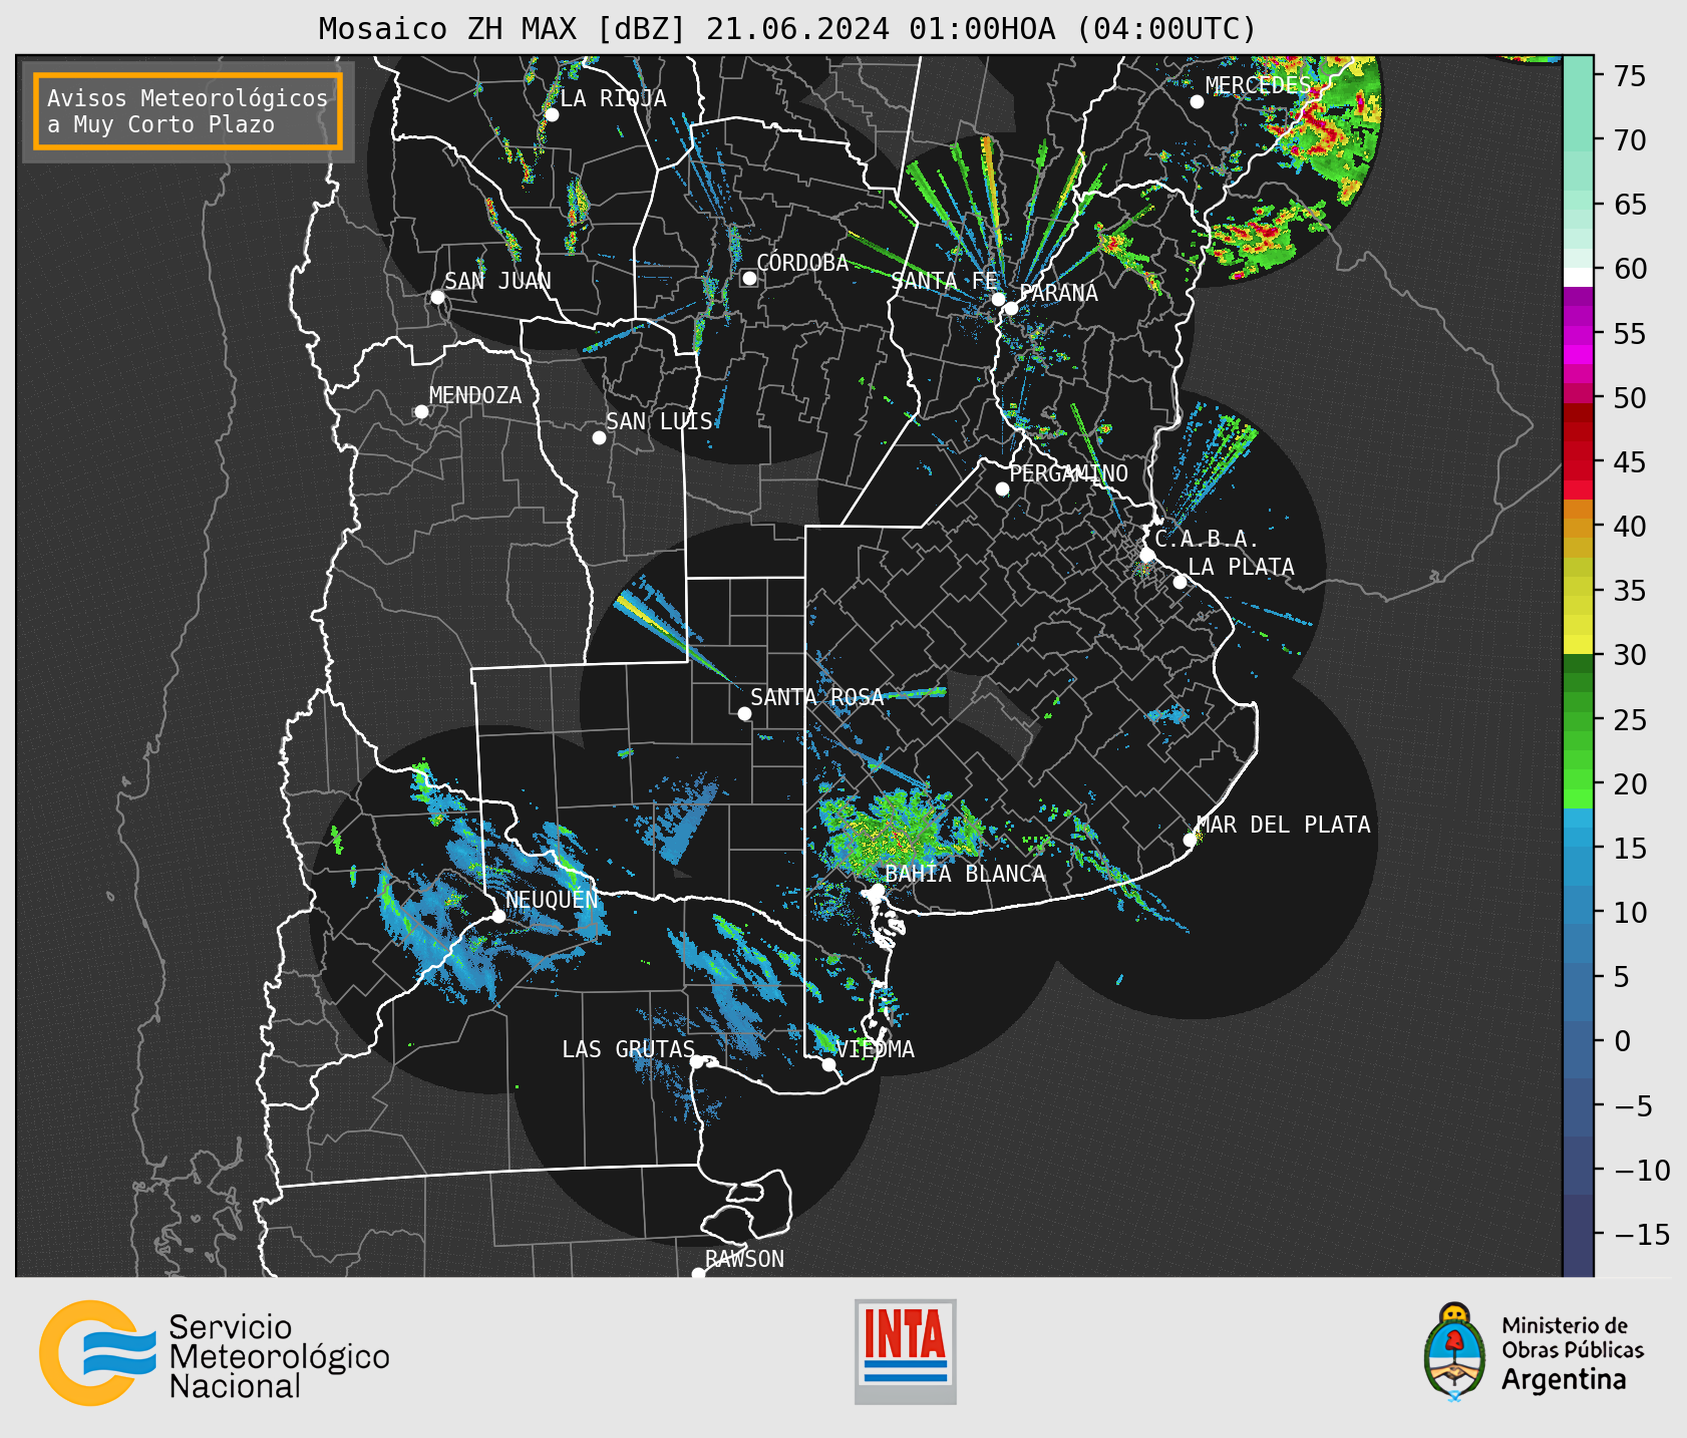Click the 75 tick label on the scale
The image size is (1687, 1438).
pos(1631,76)
